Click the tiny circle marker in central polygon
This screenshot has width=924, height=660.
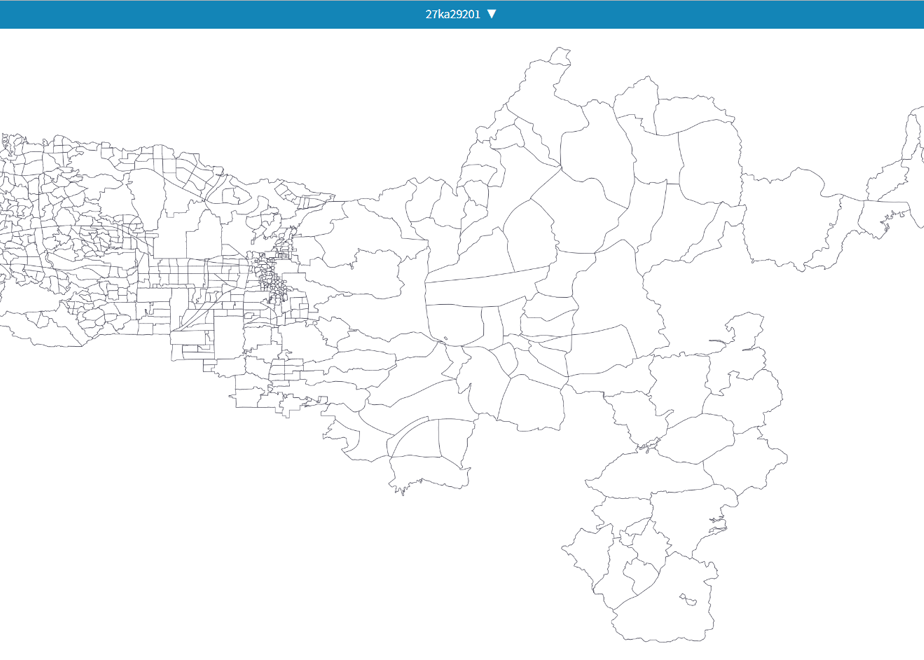click(x=446, y=338)
